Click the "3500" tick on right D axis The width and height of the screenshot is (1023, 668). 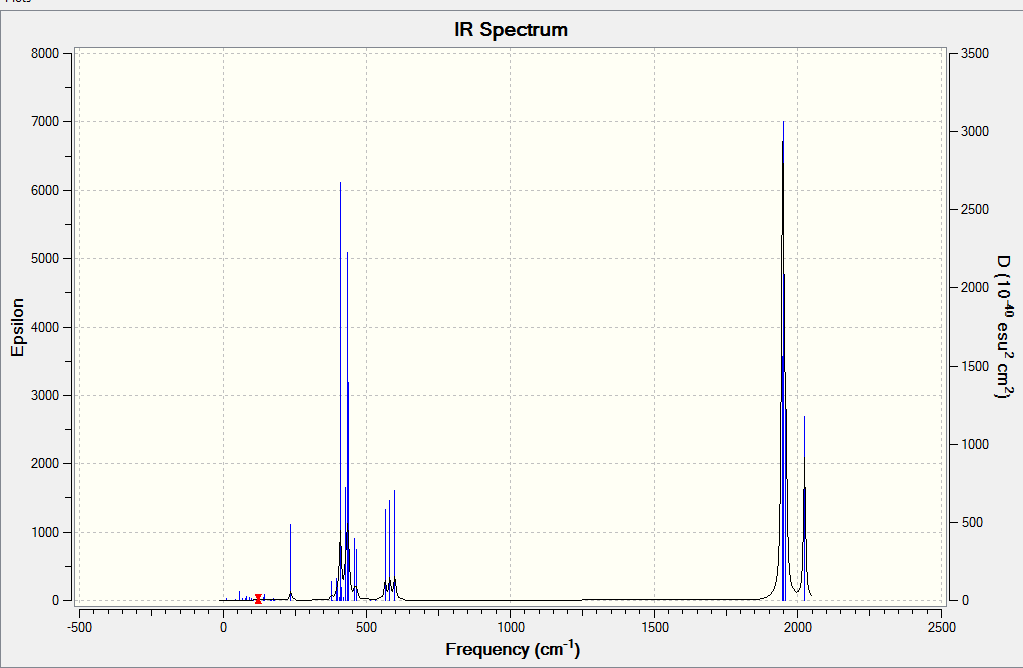coord(975,53)
